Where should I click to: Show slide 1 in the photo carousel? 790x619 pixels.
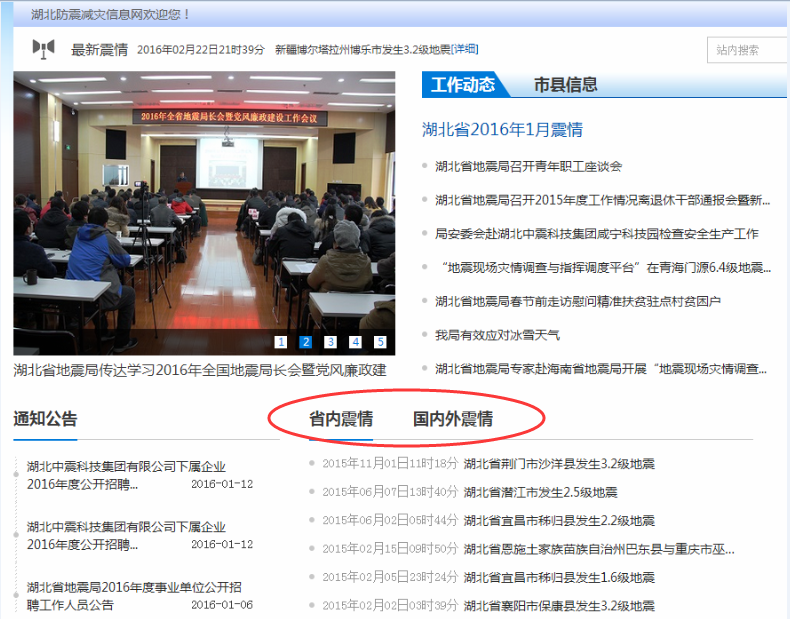[x=281, y=342]
